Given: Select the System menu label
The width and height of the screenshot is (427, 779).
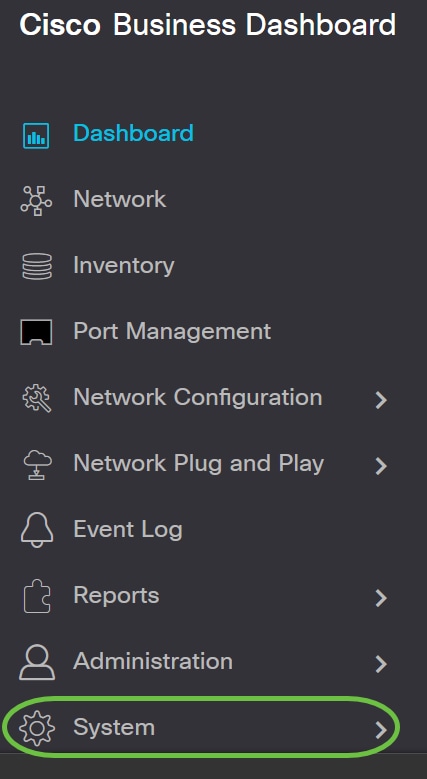Looking at the screenshot, I should click(114, 728).
